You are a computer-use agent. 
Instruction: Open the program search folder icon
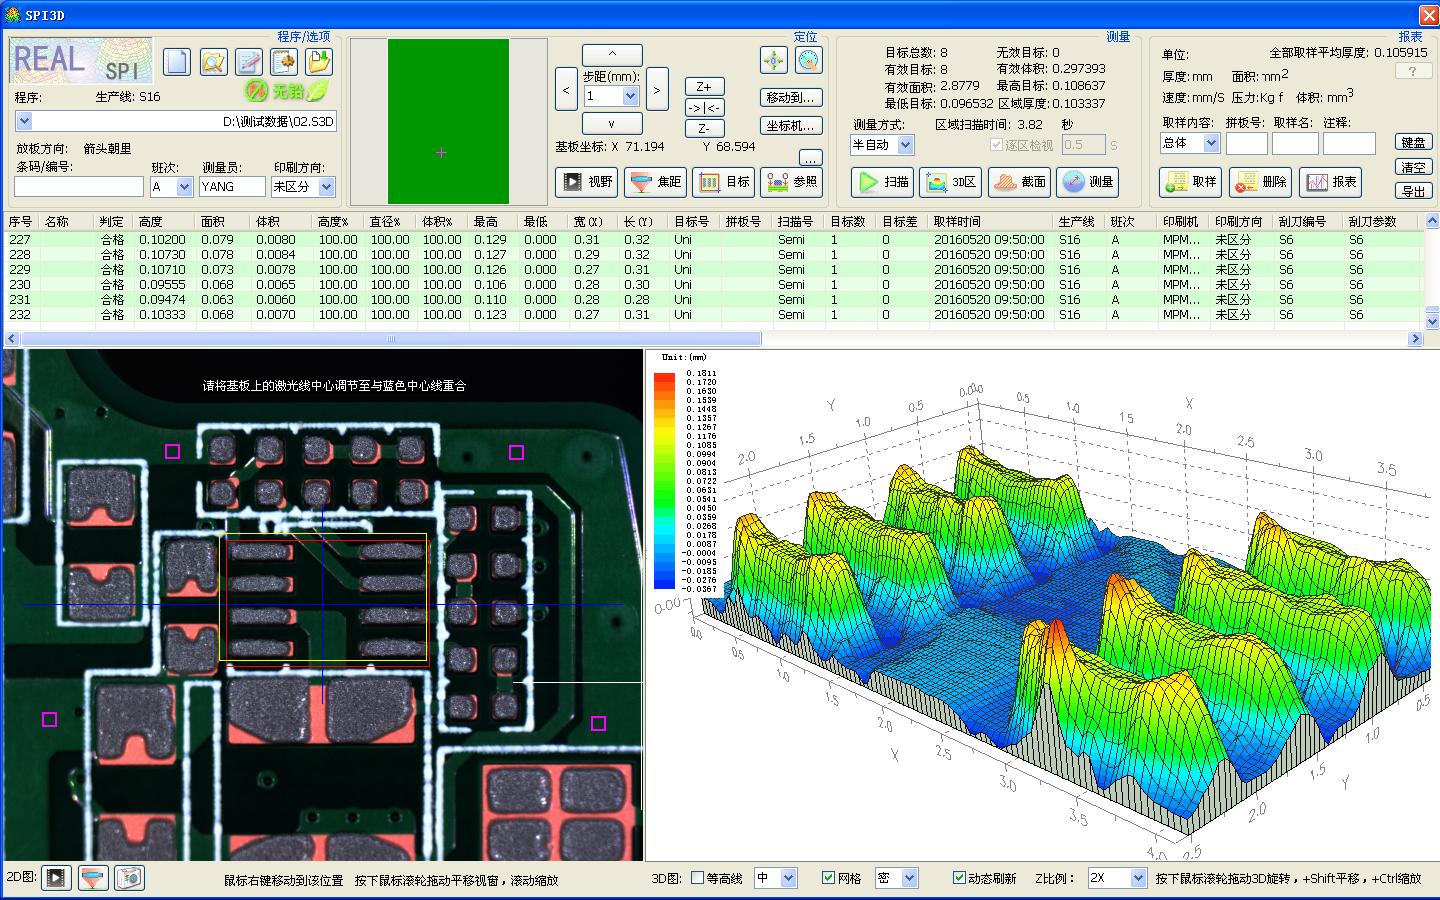click(x=212, y=62)
